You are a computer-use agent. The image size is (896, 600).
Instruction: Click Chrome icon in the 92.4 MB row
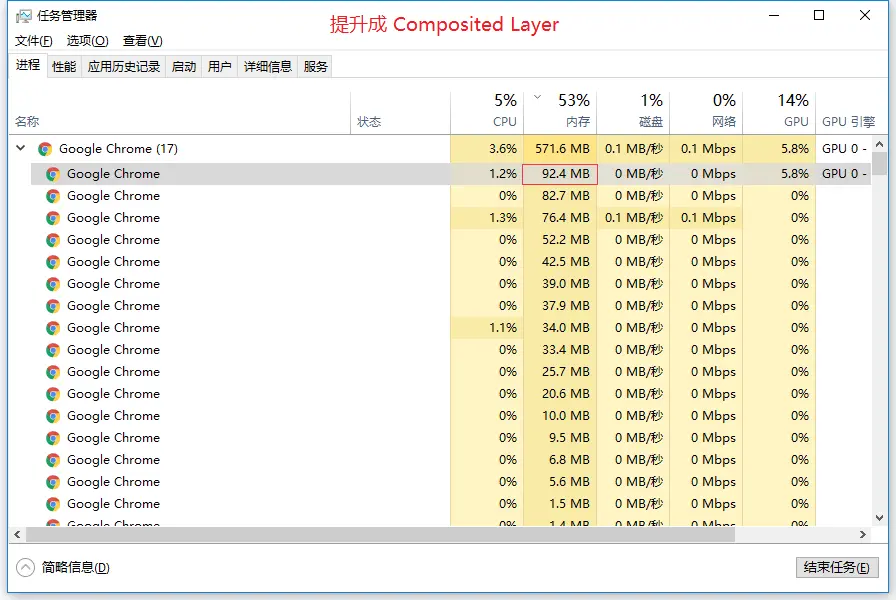(53, 174)
